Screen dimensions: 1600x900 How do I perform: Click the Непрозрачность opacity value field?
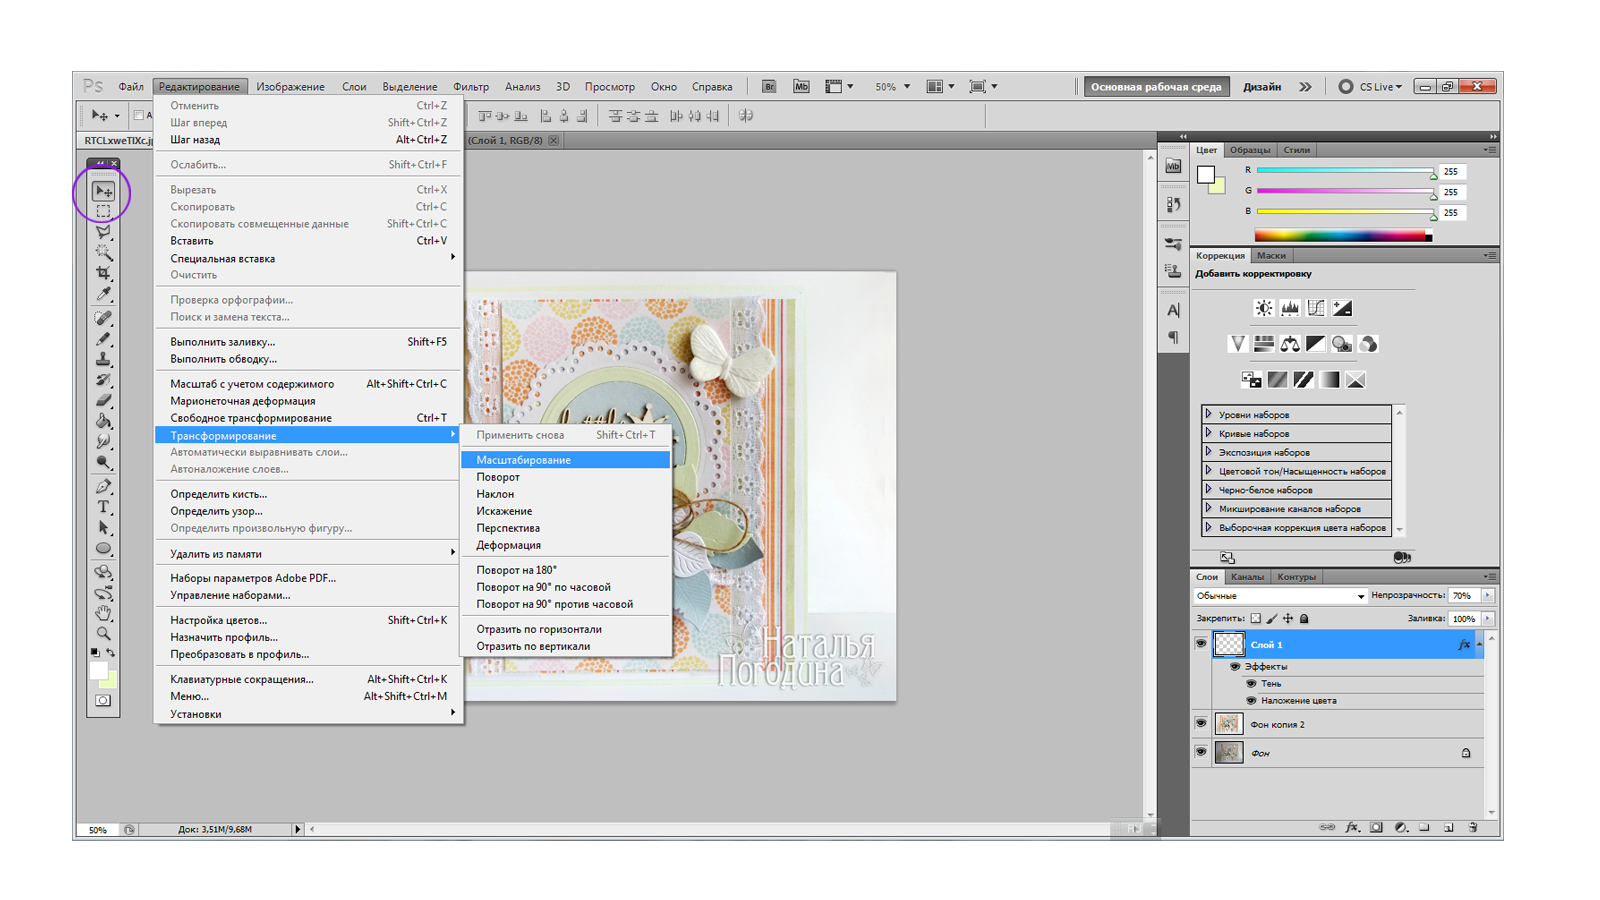(x=1463, y=596)
